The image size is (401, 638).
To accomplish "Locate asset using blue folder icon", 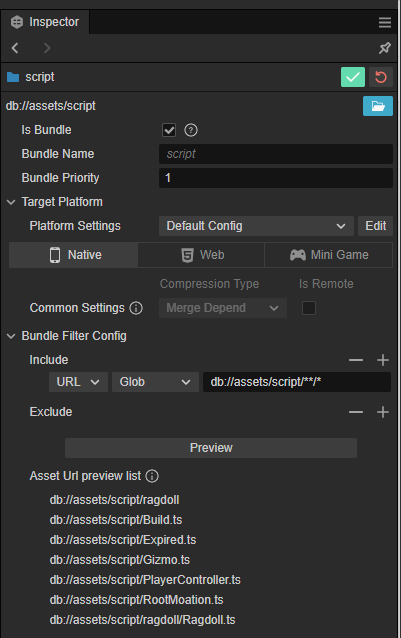I will pyautogui.click(x=378, y=106).
